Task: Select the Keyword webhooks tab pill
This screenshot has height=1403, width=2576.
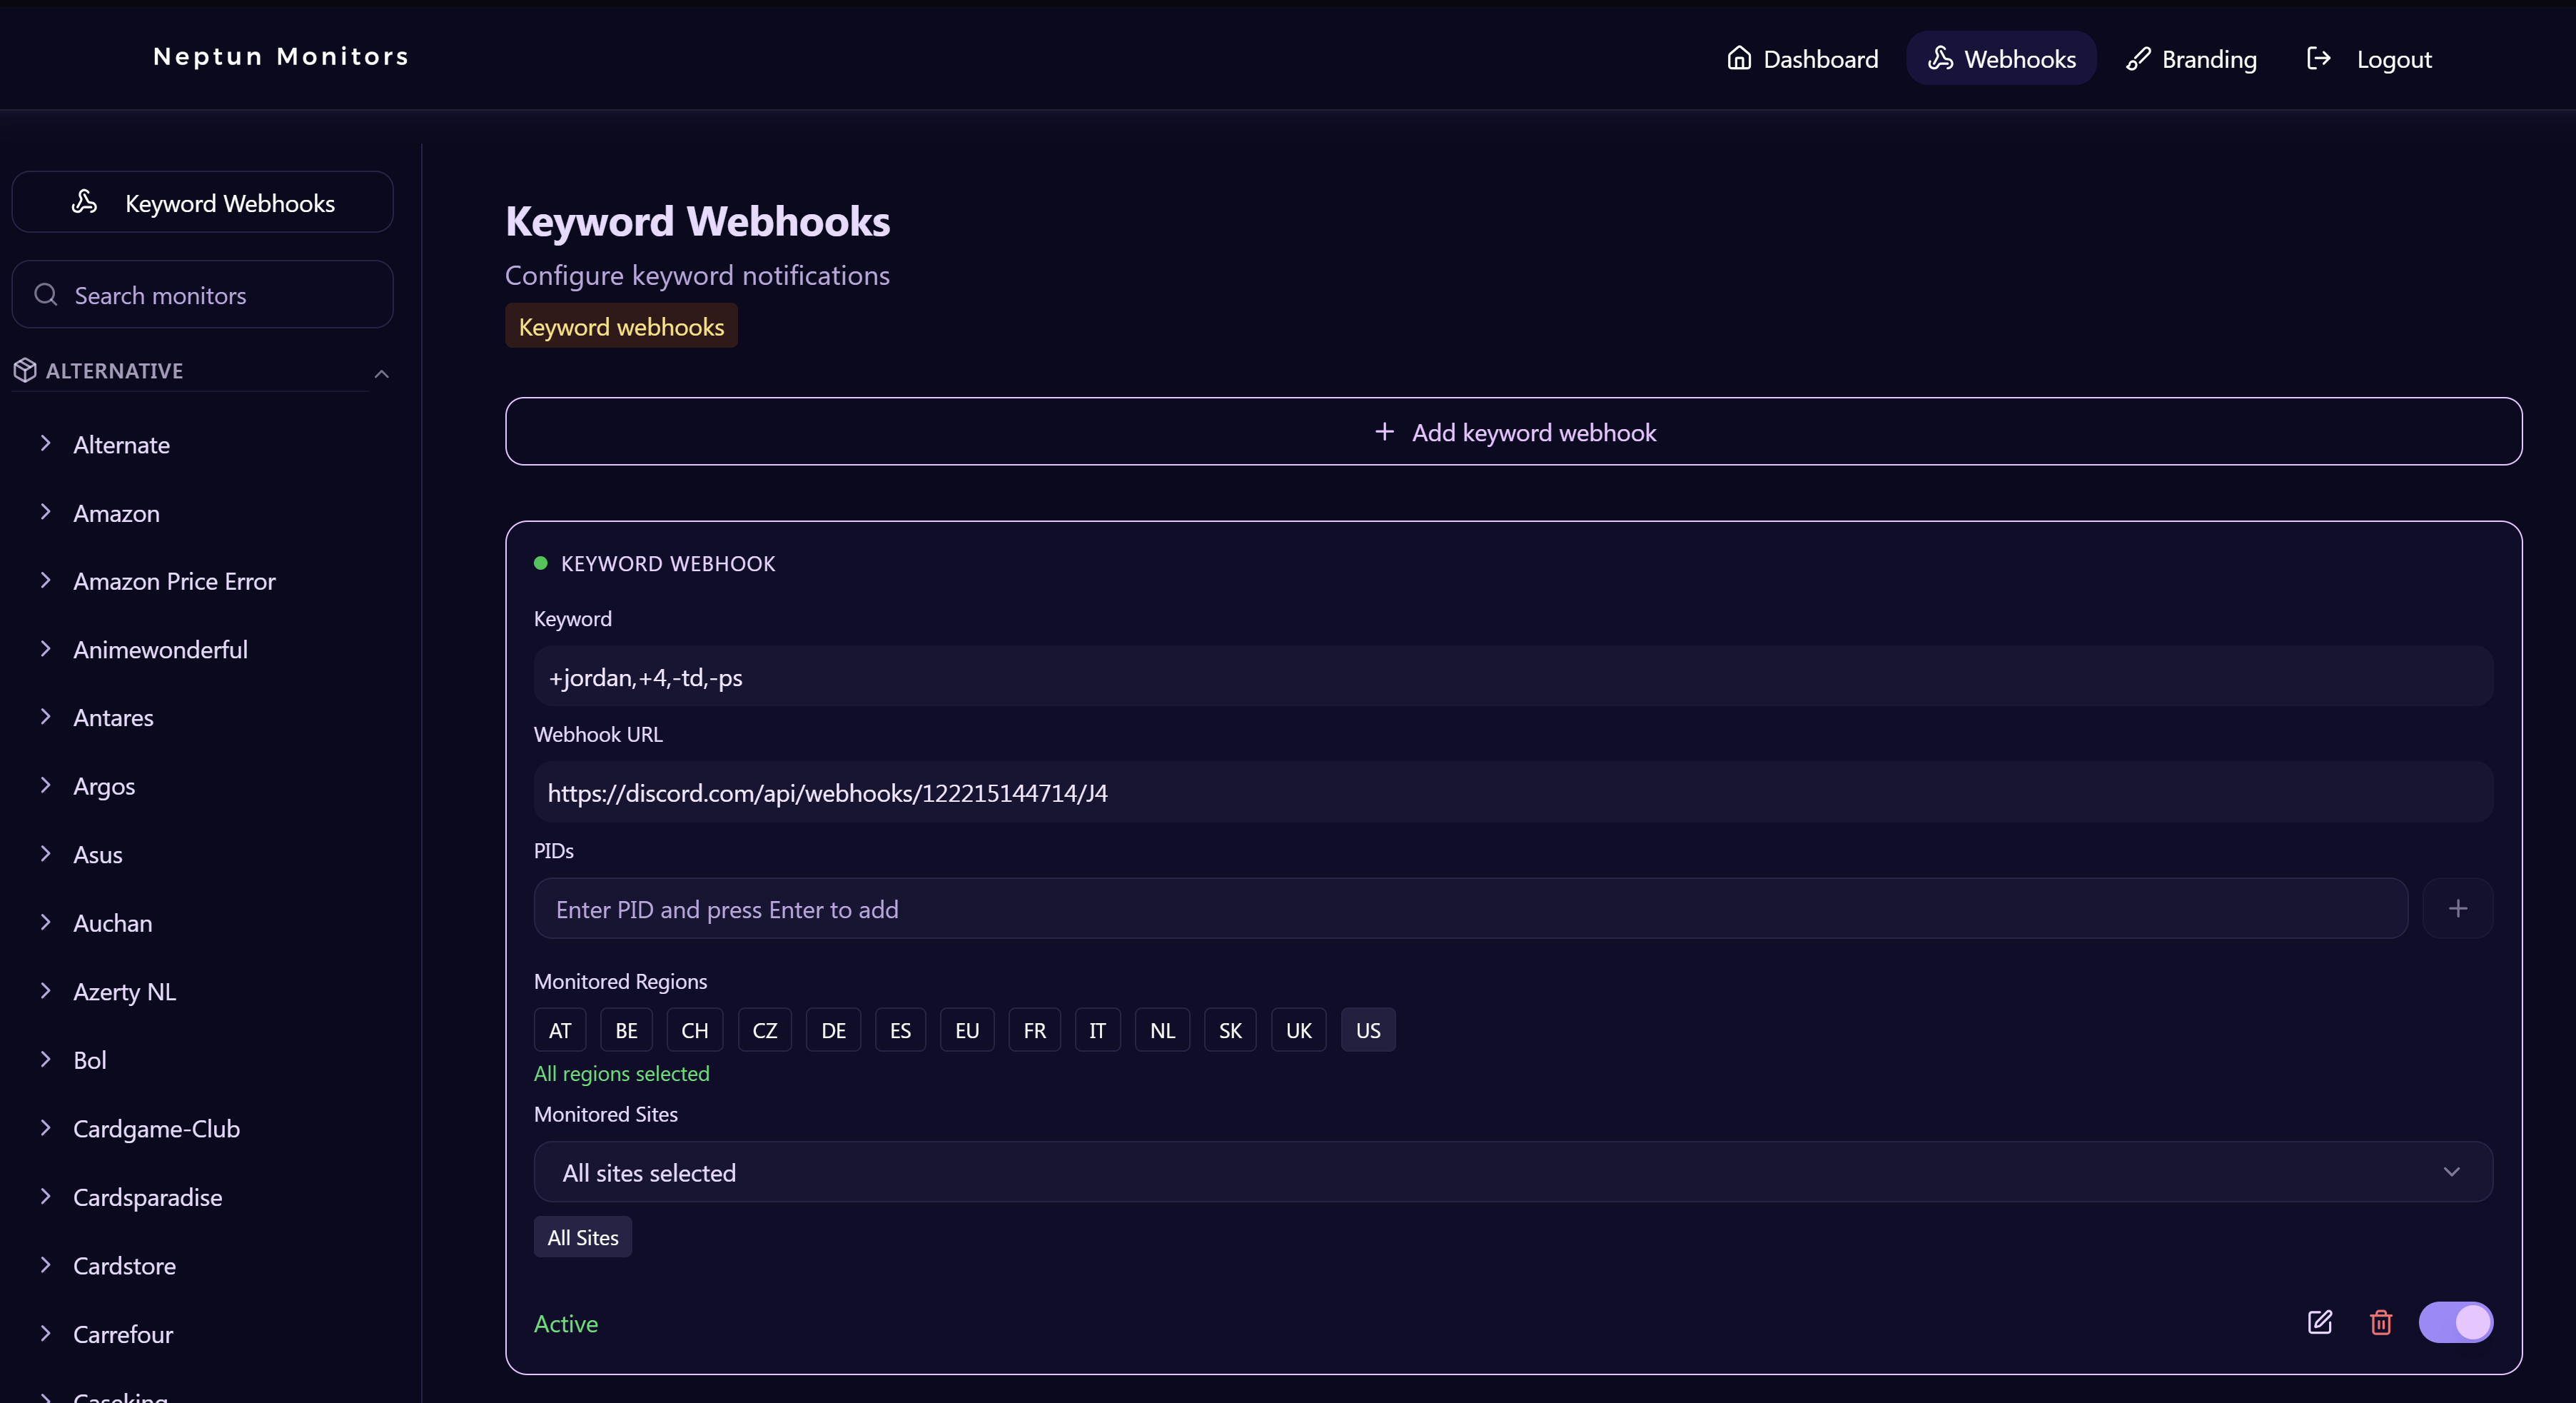Action: pos(621,326)
